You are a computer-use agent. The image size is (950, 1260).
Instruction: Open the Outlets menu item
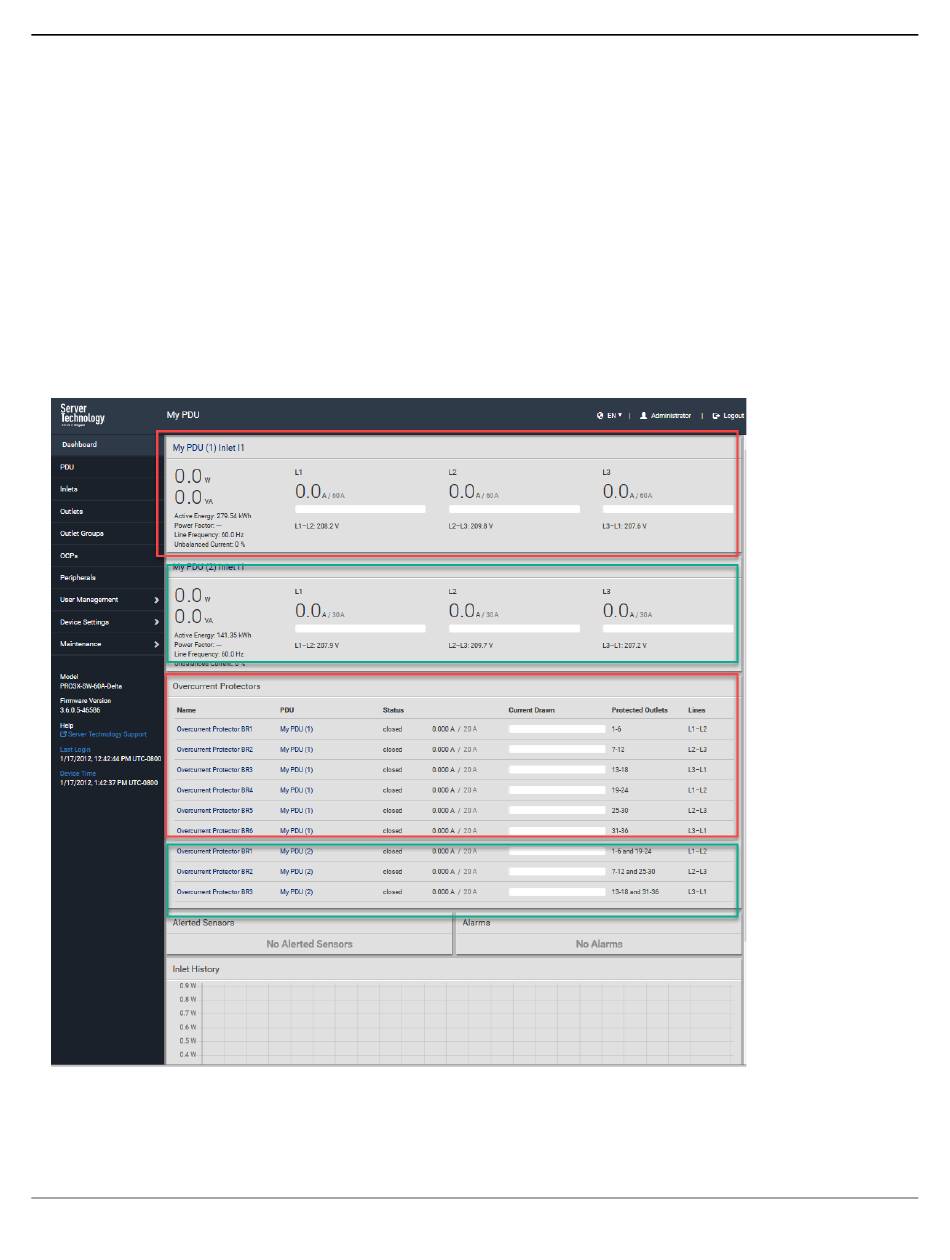(107, 511)
